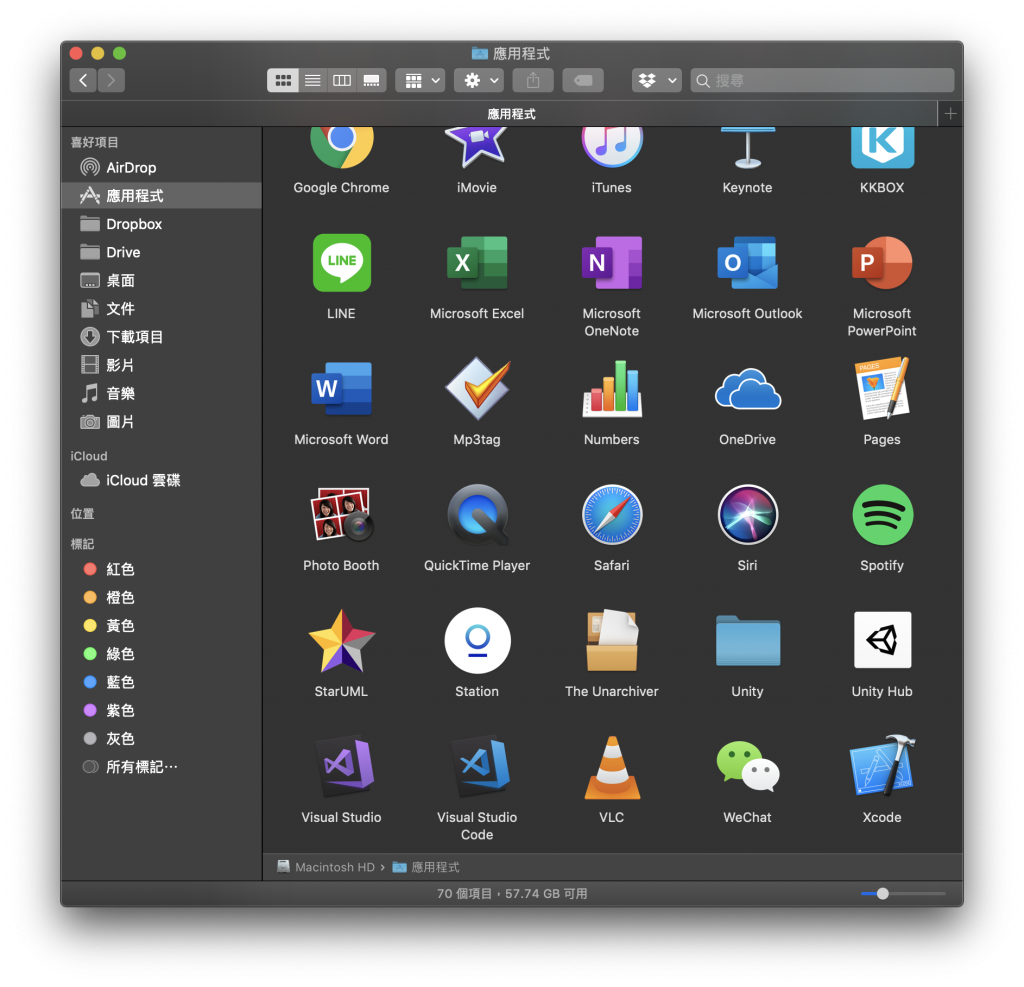Select the Mp3tag icon
This screenshot has height=987, width=1024.
477,389
